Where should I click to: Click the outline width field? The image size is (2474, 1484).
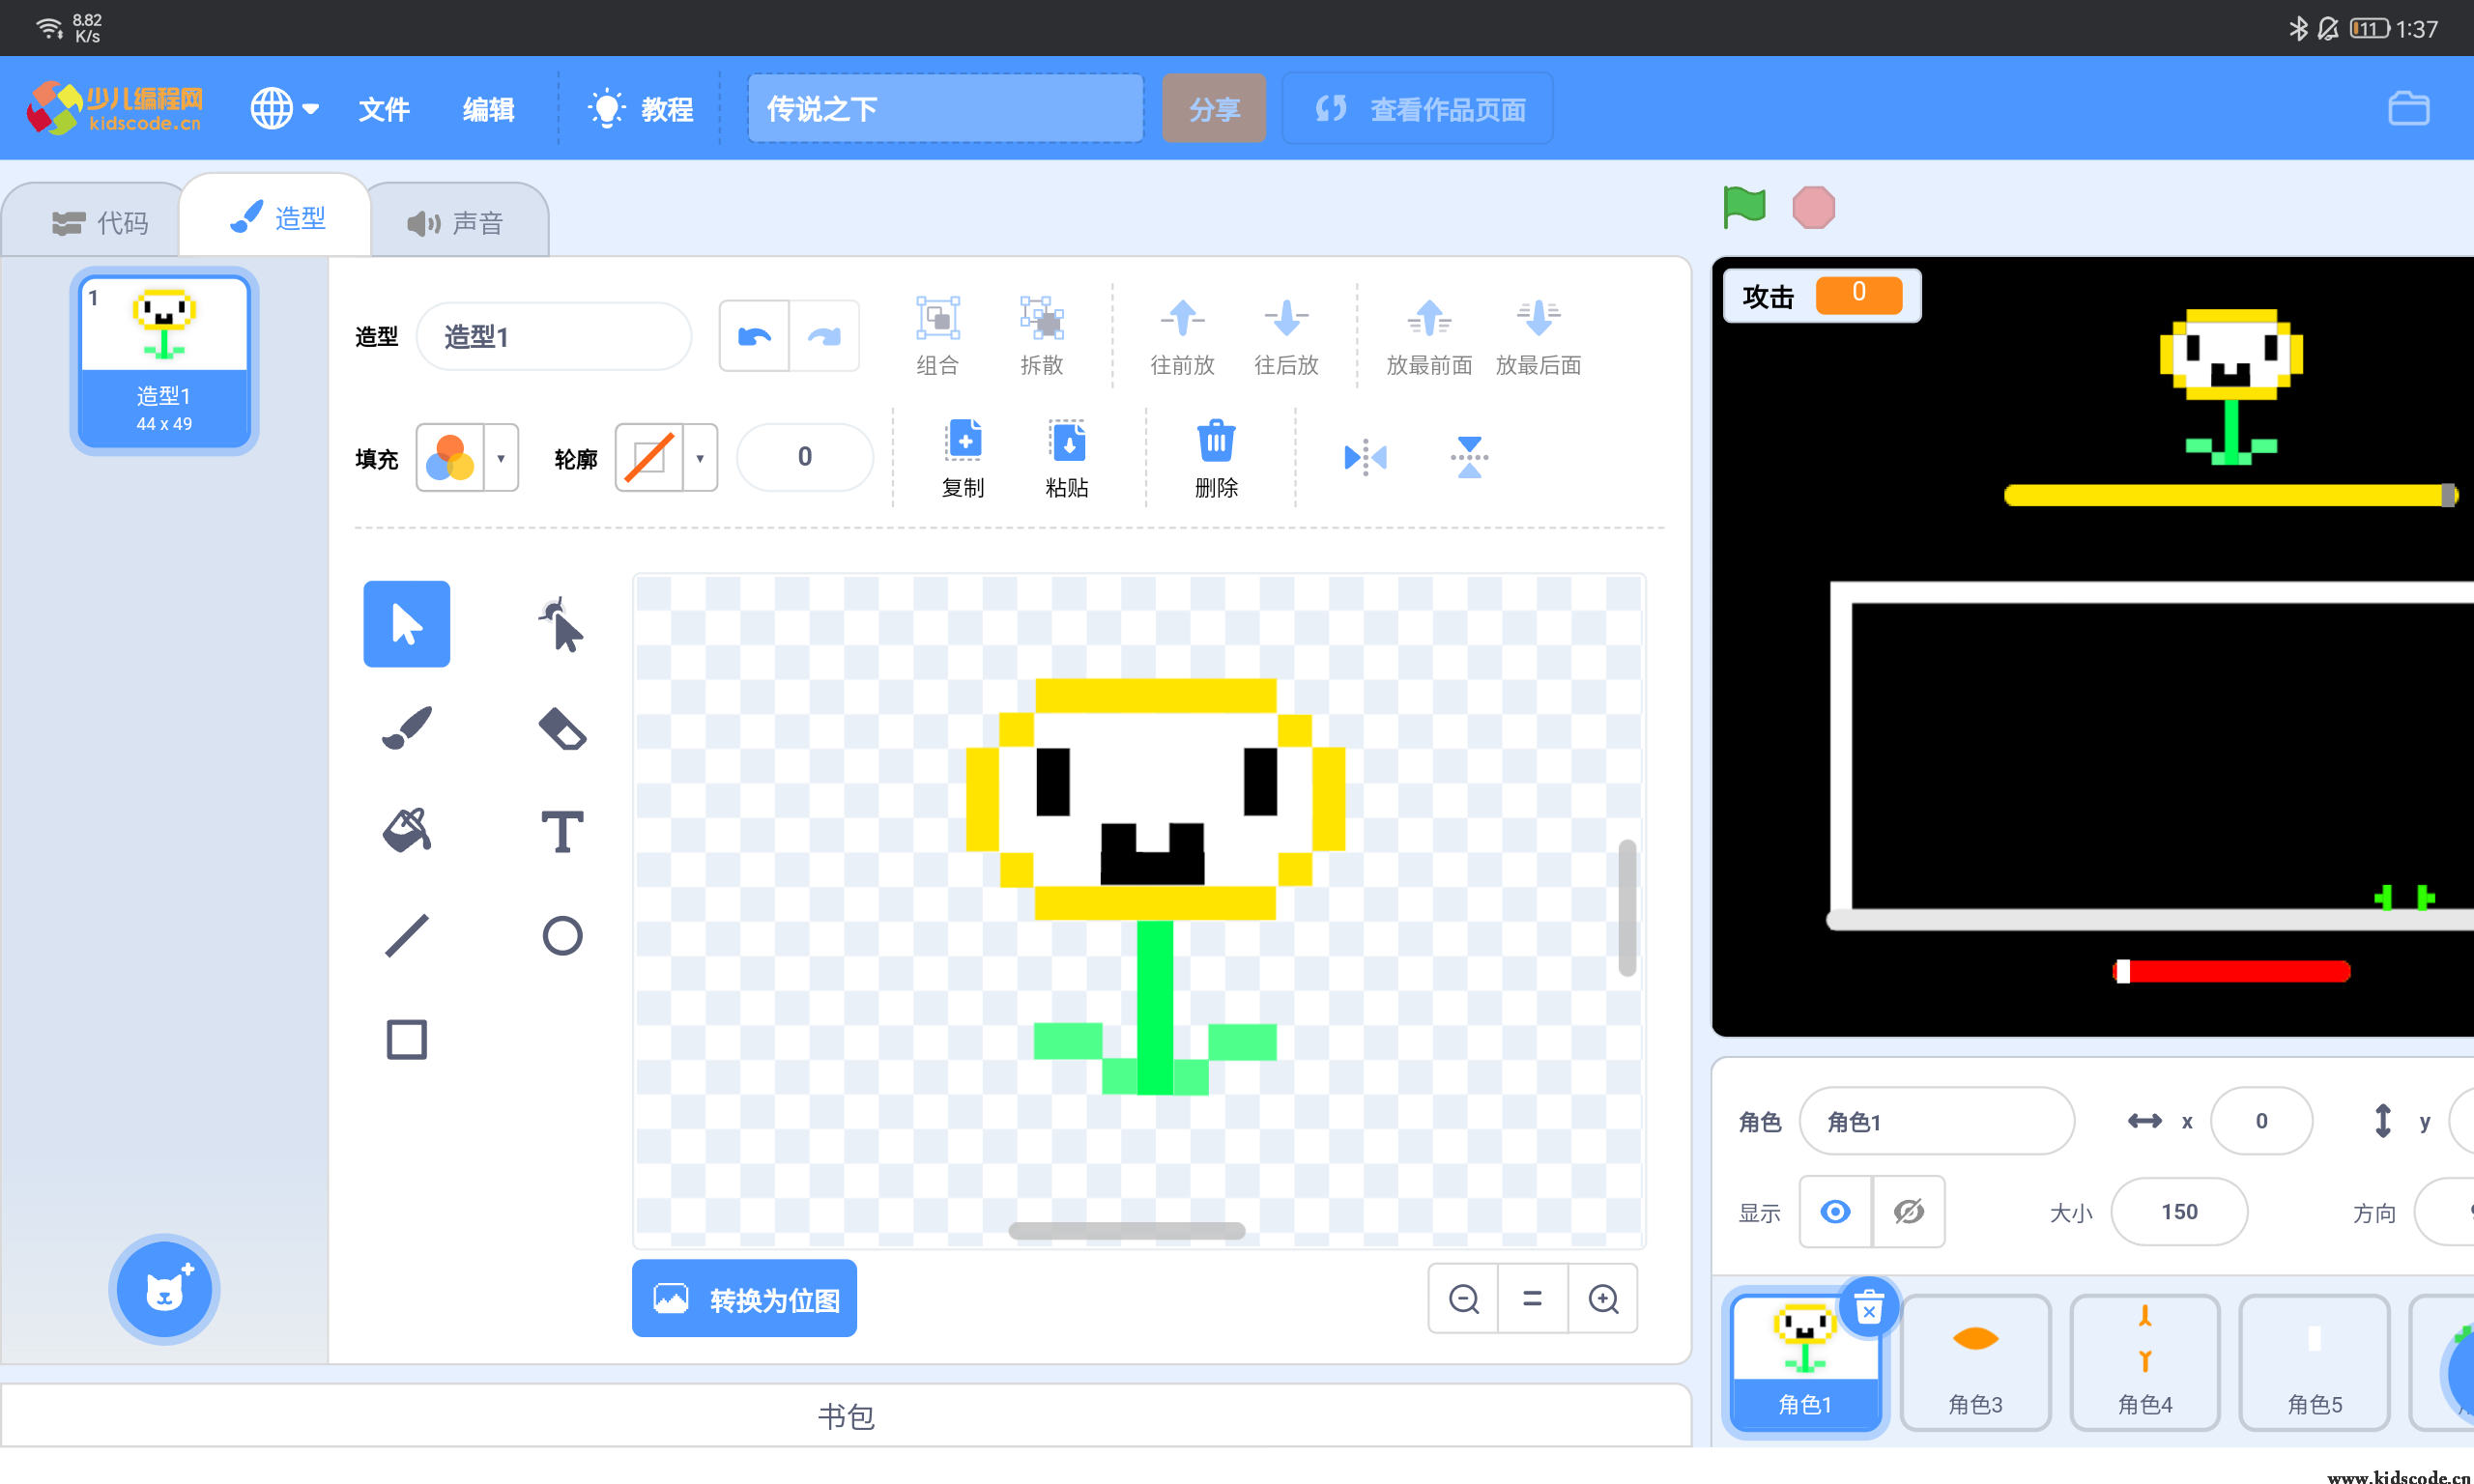coord(805,457)
